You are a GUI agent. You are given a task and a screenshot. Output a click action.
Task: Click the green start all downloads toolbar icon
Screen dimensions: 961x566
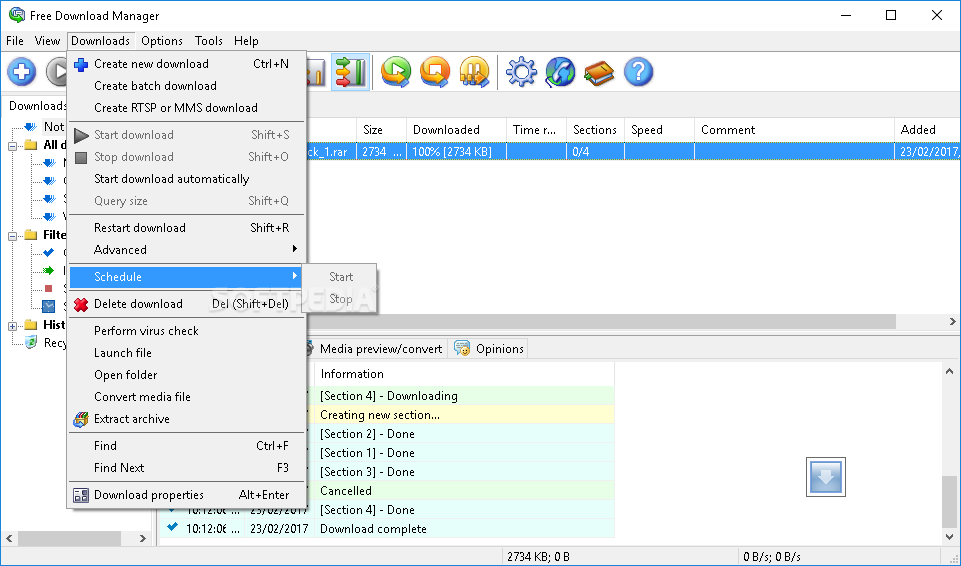coord(396,72)
